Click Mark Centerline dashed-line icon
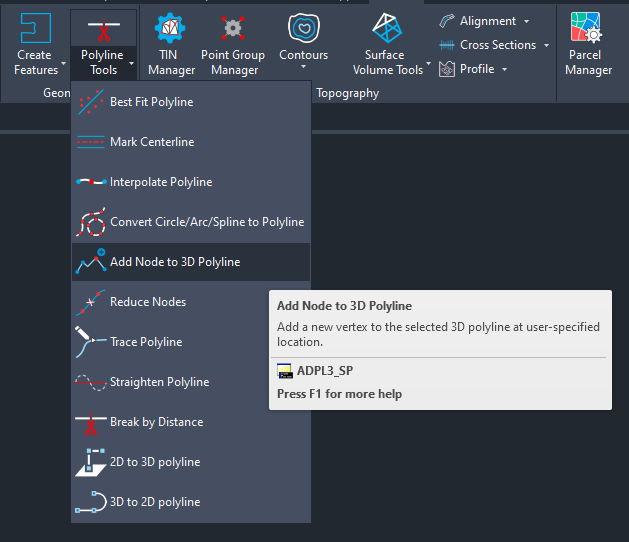This screenshot has width=629, height=542. [91, 142]
